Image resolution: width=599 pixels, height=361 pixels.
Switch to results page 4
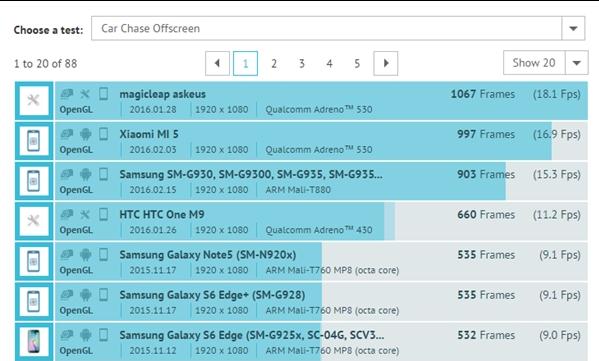pyautogui.click(x=329, y=63)
